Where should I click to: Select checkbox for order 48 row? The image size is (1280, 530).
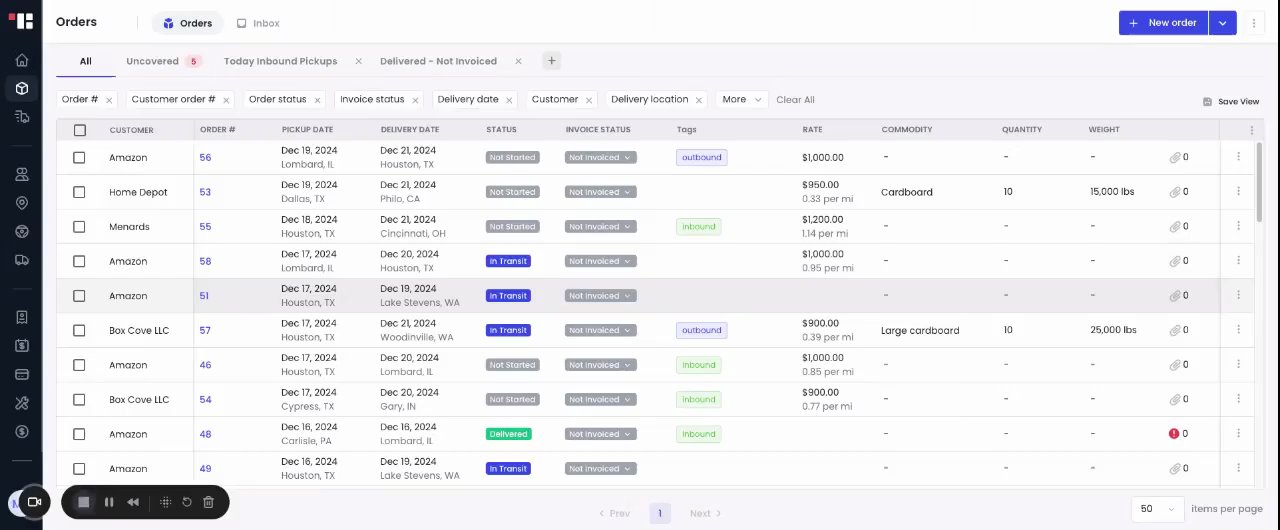79,434
